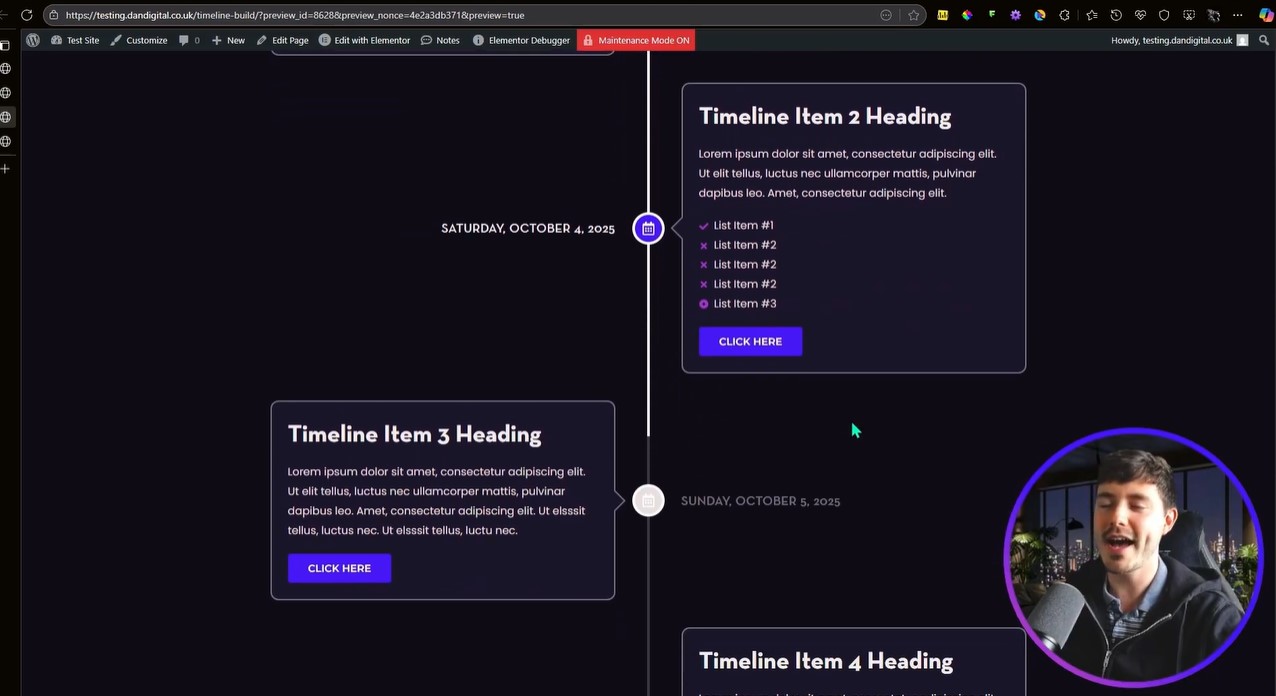Viewport: 1276px width, 696px height.
Task: Click the browser address bar URL
Action: (295, 15)
